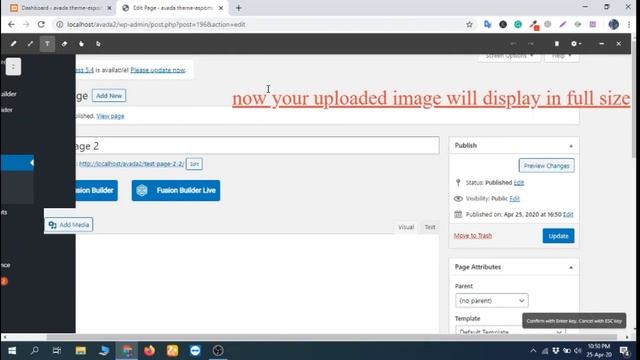This screenshot has width=640, height=360.
Task: Open the Google Translate extension icon
Action: tap(487, 24)
